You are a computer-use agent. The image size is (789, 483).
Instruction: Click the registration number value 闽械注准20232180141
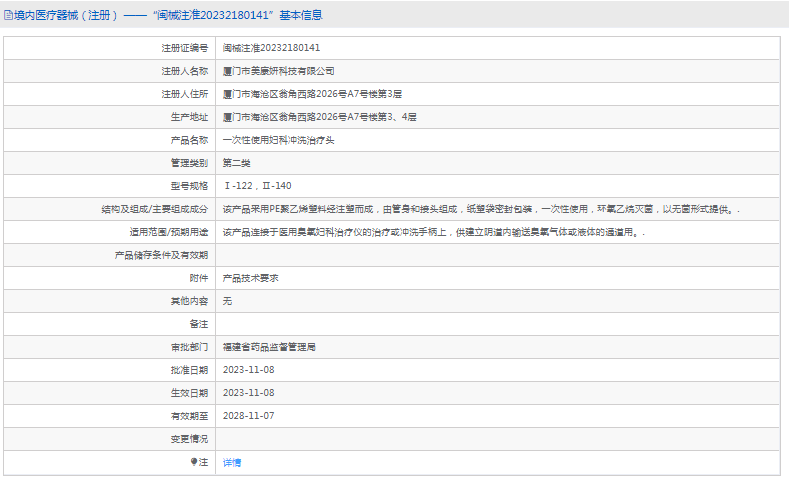271,48
